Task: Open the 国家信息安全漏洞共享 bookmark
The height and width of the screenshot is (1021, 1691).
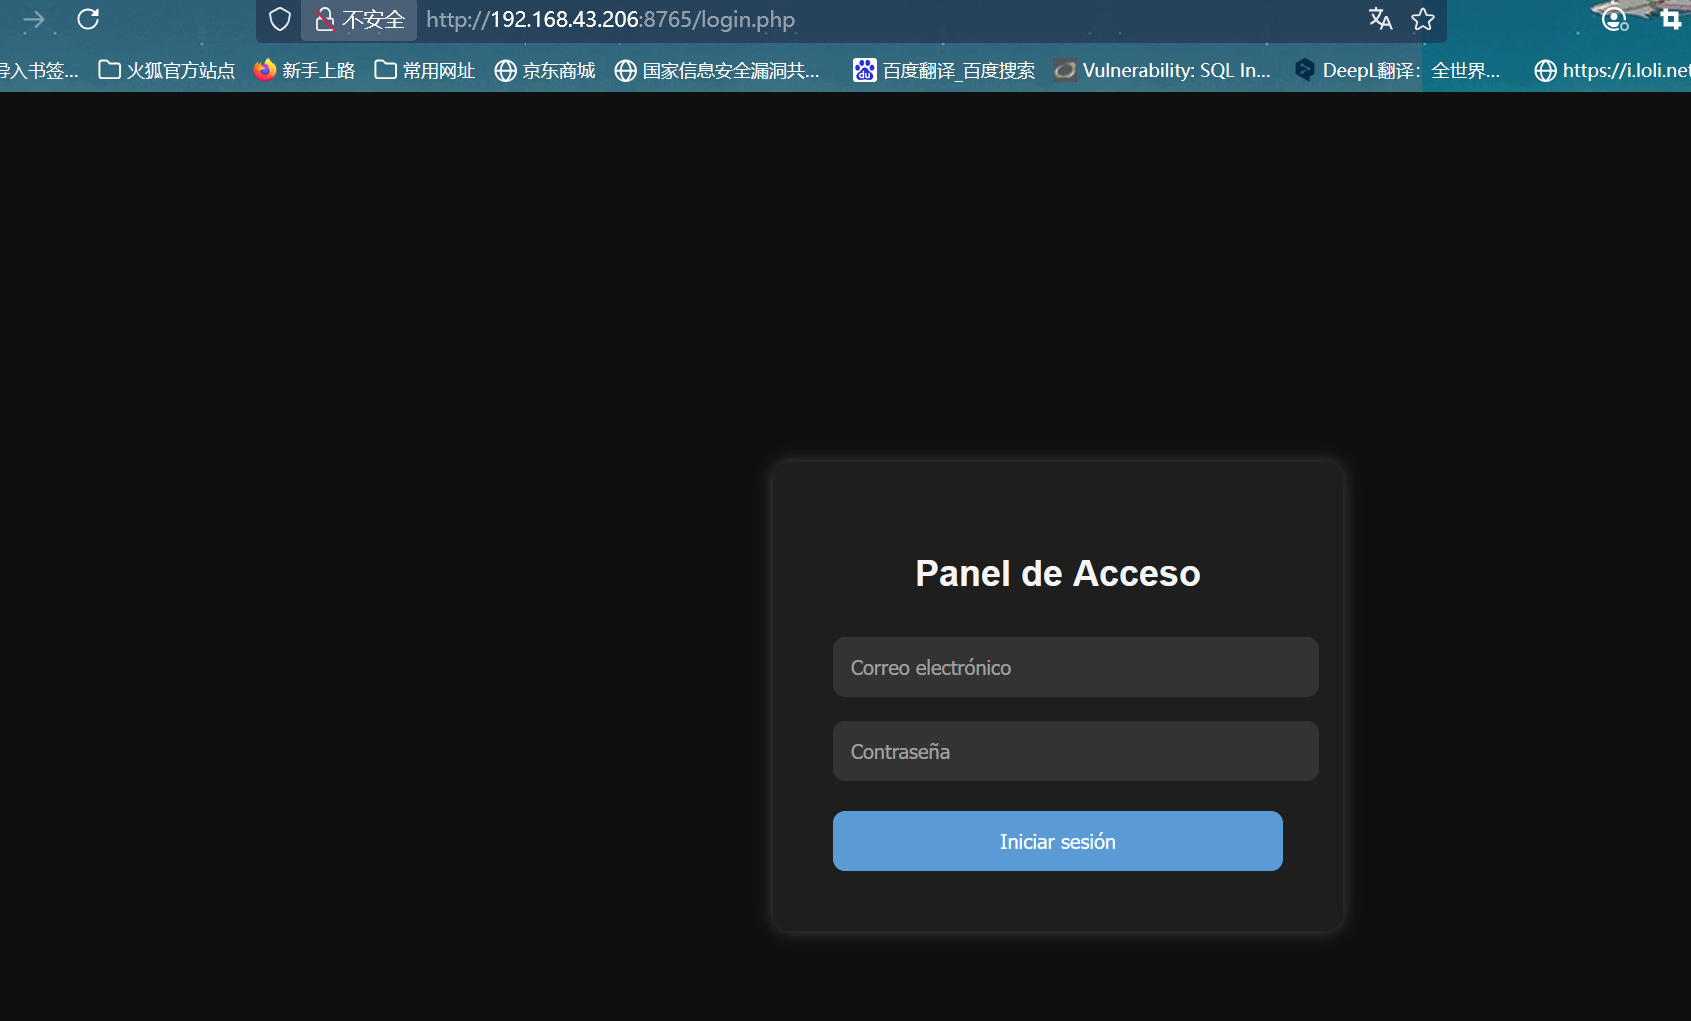Action: [x=717, y=70]
